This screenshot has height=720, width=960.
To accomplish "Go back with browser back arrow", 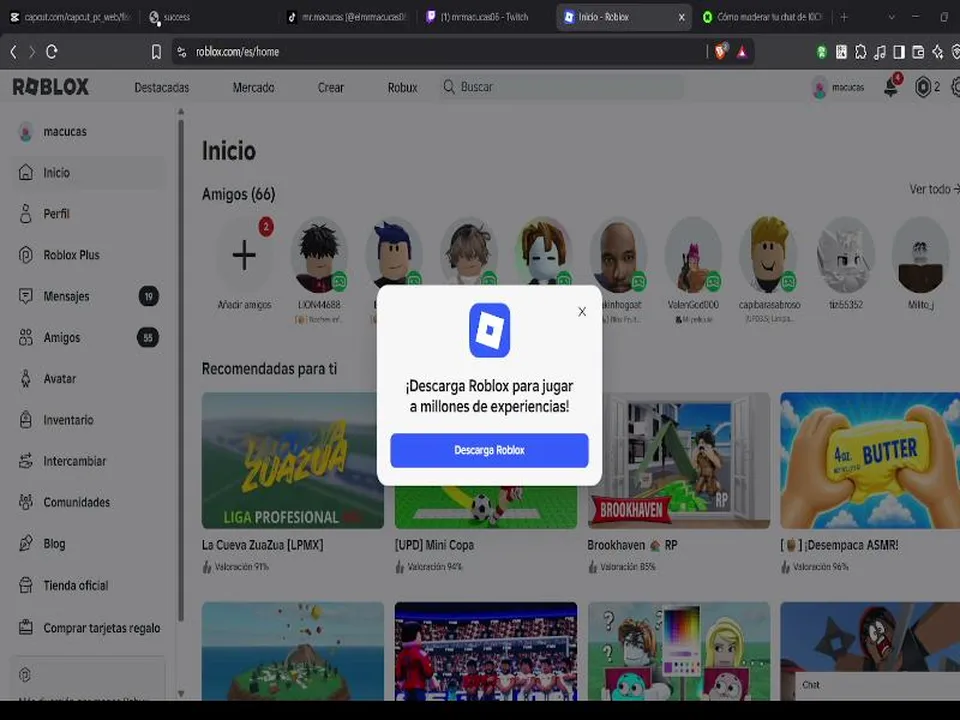I will pyautogui.click(x=13, y=52).
